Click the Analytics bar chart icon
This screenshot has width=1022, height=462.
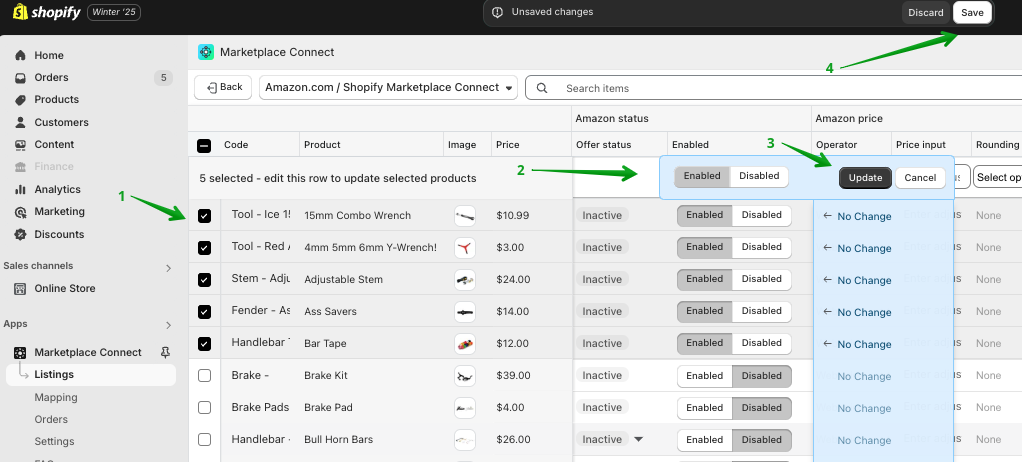(20, 190)
